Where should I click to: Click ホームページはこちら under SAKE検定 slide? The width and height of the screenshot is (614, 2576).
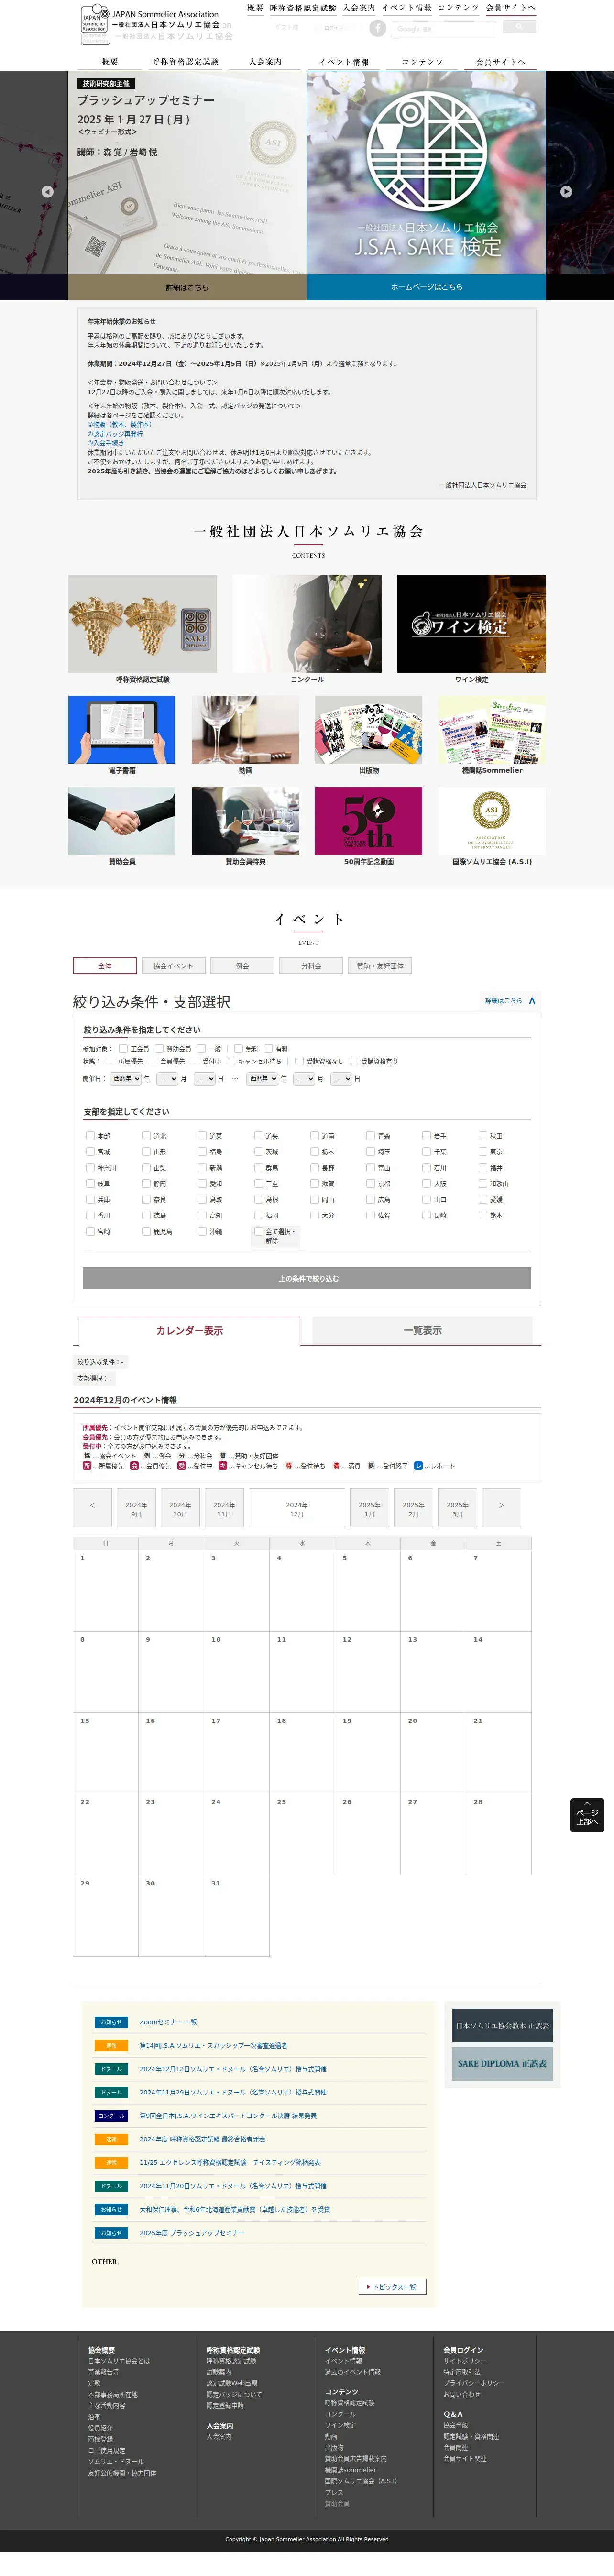426,287
